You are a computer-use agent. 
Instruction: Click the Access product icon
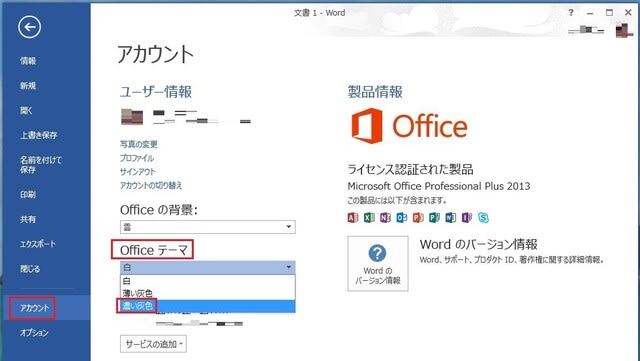point(353,218)
